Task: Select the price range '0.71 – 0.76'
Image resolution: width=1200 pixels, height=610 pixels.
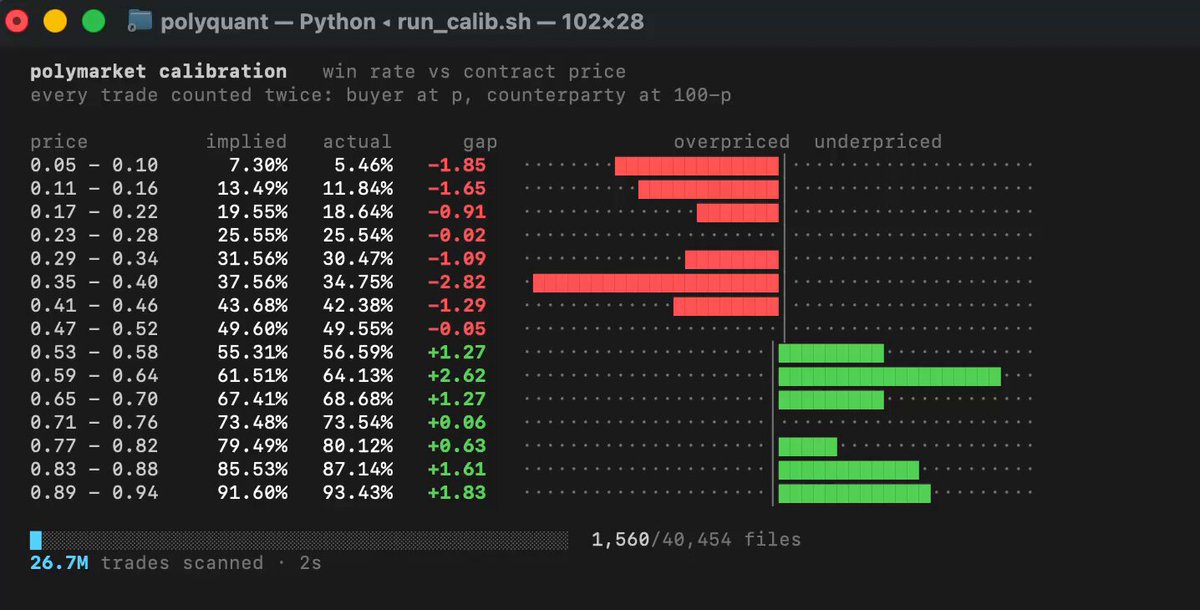Action: [x=94, y=423]
